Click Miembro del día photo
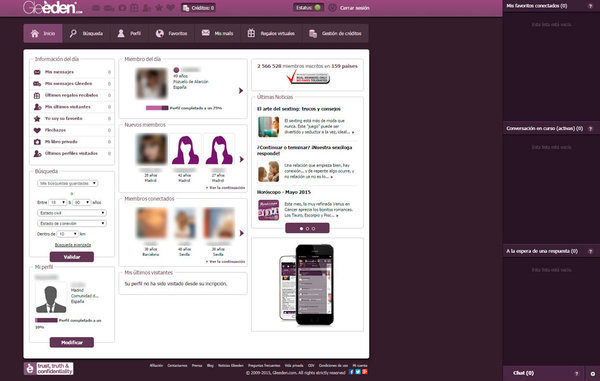Image resolution: width=600 pixels, height=381 pixels. point(152,83)
